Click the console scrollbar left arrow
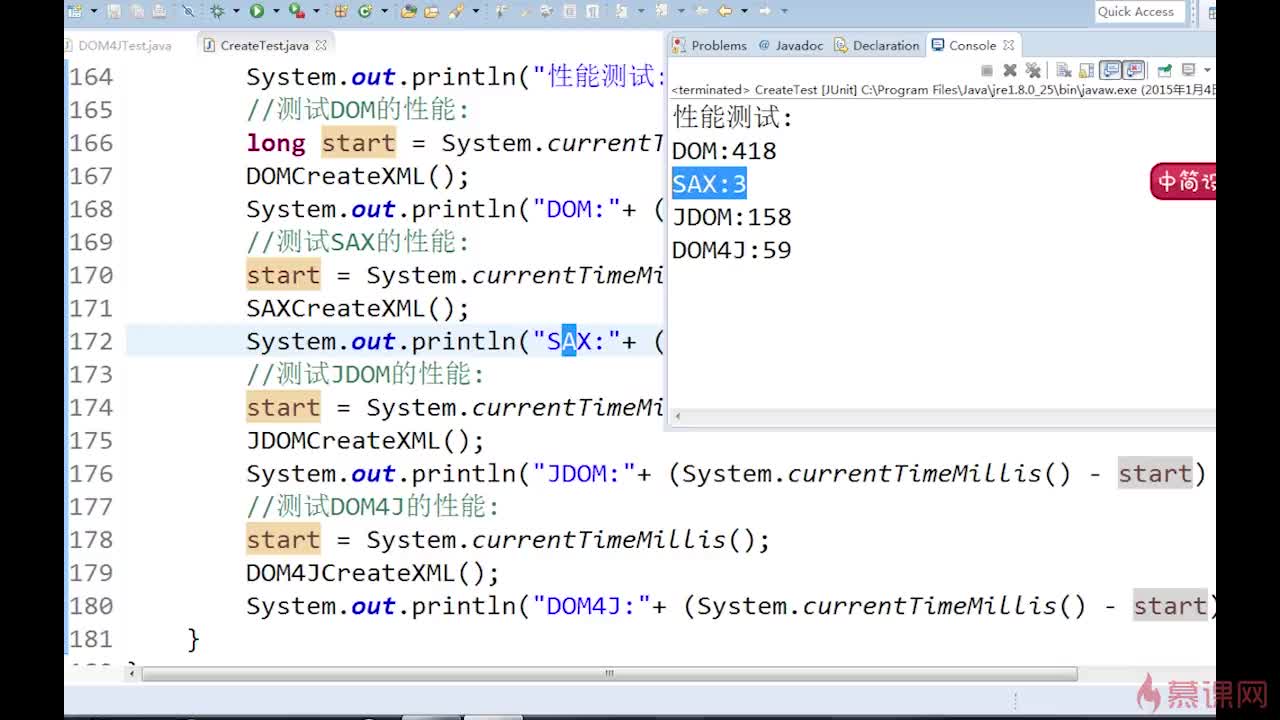 [677, 415]
